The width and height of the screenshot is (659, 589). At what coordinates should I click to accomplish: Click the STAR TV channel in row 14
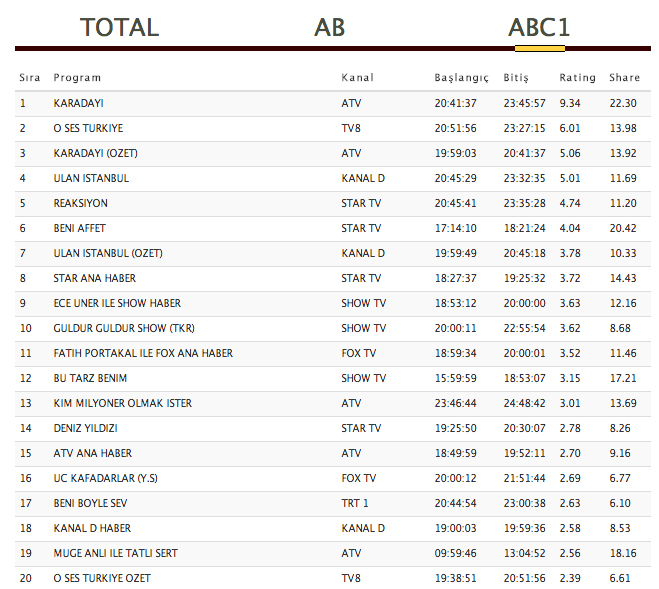click(x=361, y=428)
